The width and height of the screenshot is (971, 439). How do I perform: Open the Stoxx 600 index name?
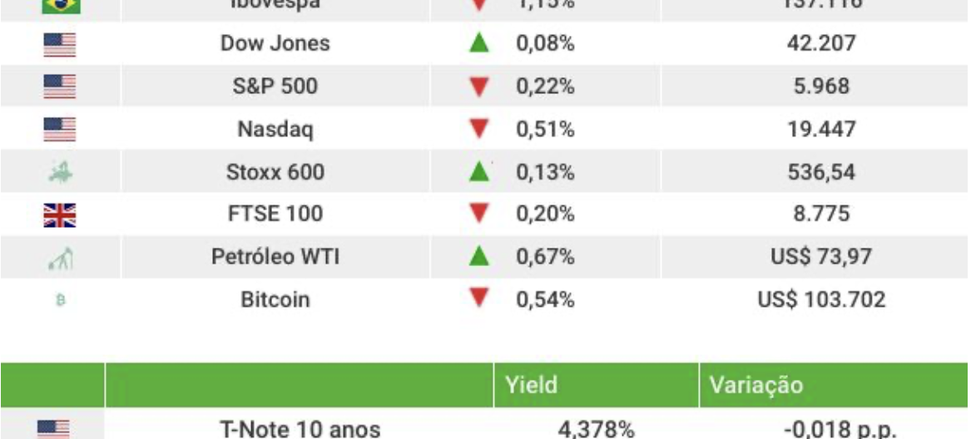click(275, 172)
